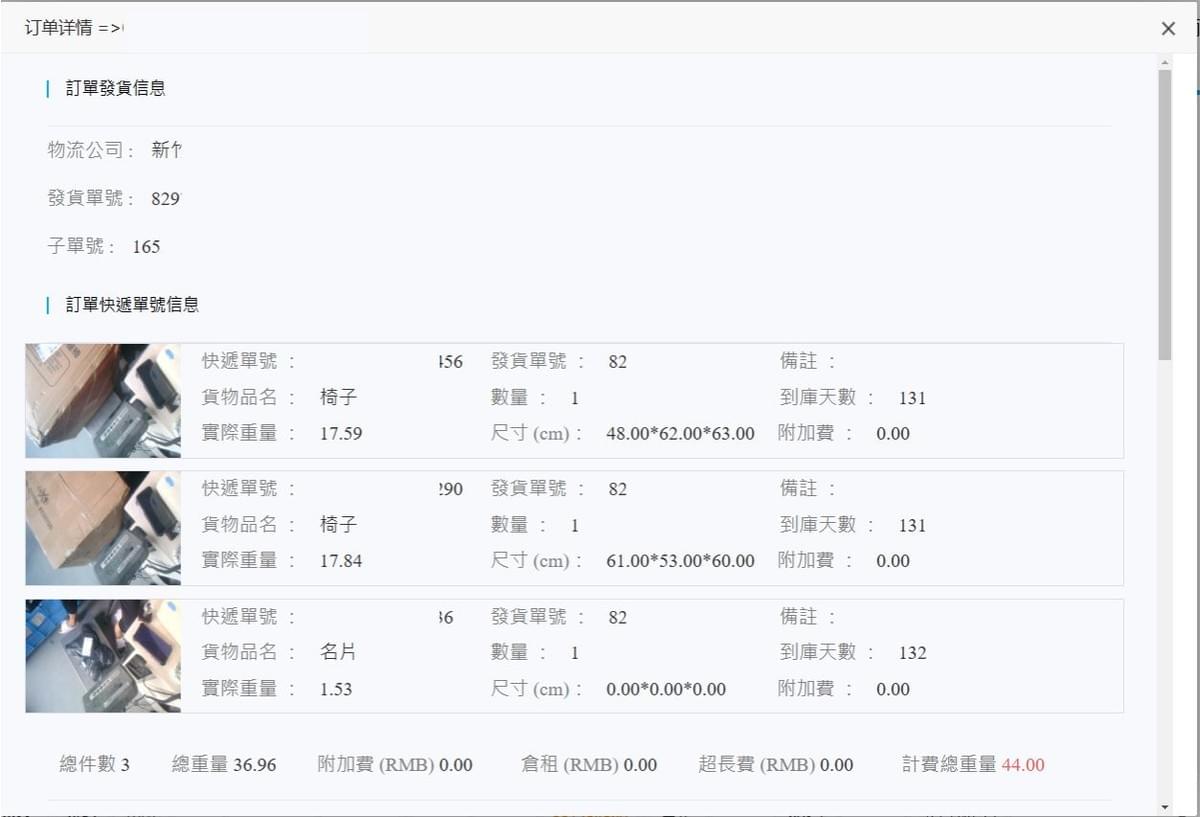This screenshot has height=817, width=1200.
Task: Open the 名片 package photo thumbnail
Action: [103, 656]
